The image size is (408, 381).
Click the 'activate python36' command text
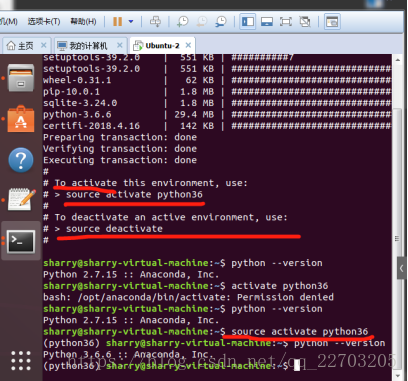(280, 286)
